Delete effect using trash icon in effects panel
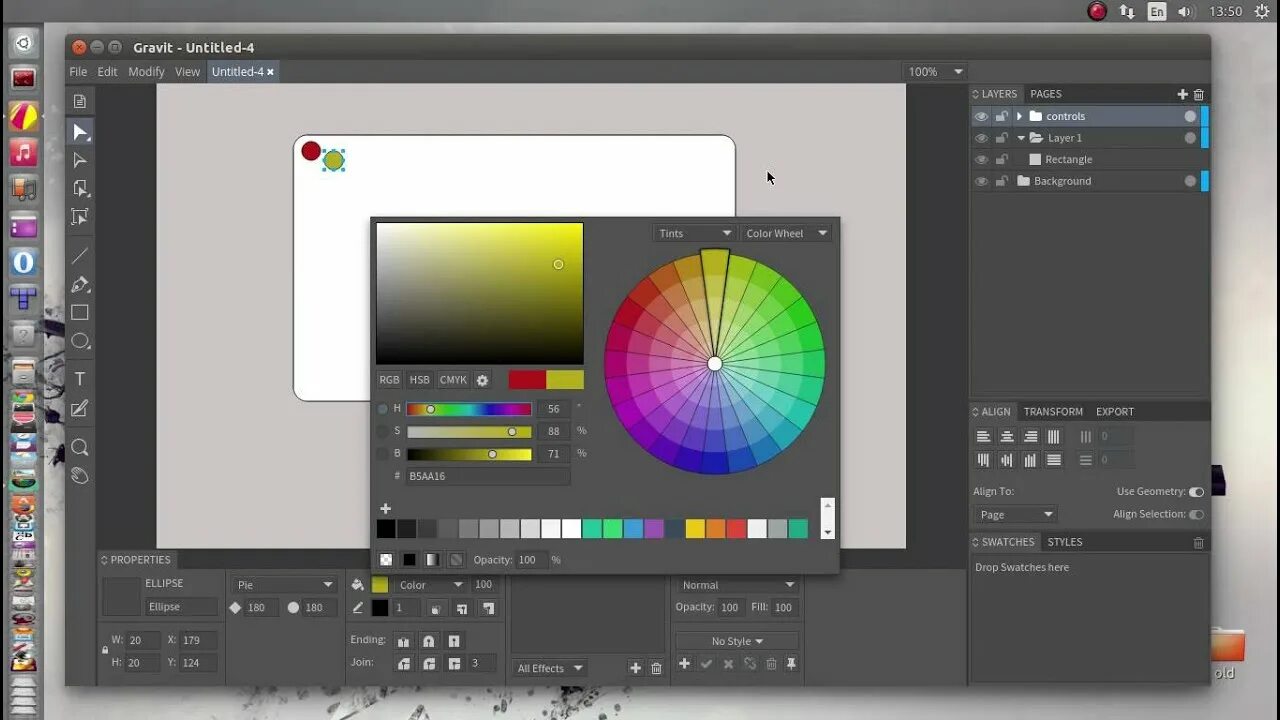Screen dimensions: 1280x720 [656, 668]
